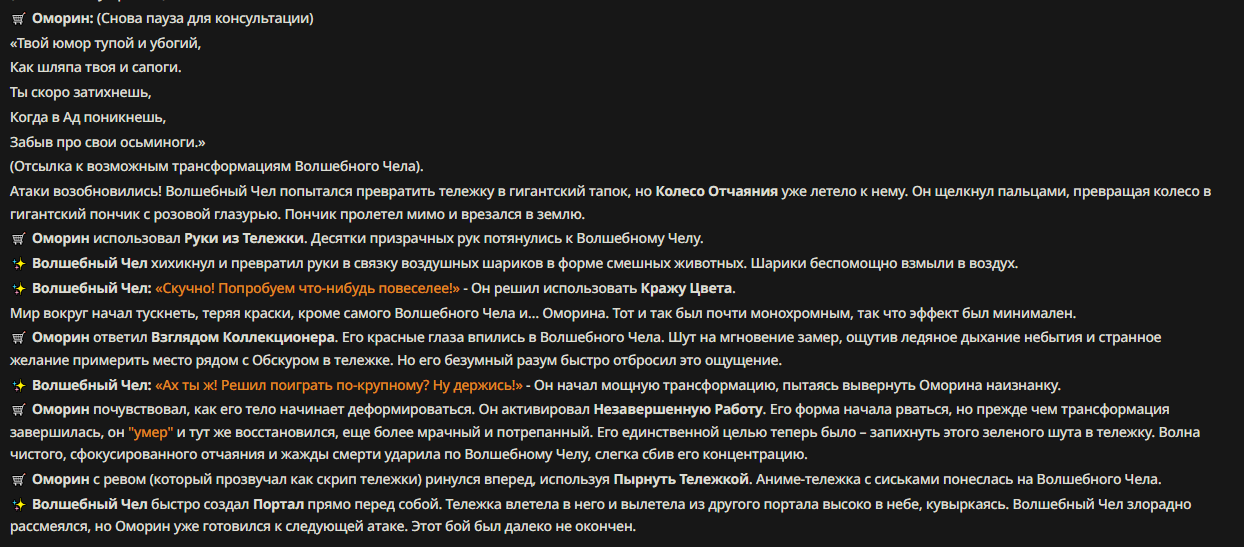This screenshot has width=1244, height=547.
Task: Click the cart emoji before "Оморин использовал"
Action: pos(18,239)
